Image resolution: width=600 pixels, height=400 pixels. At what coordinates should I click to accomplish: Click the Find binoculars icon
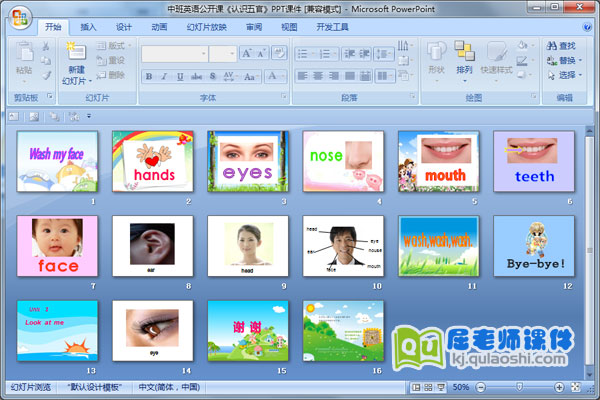[x=551, y=45]
